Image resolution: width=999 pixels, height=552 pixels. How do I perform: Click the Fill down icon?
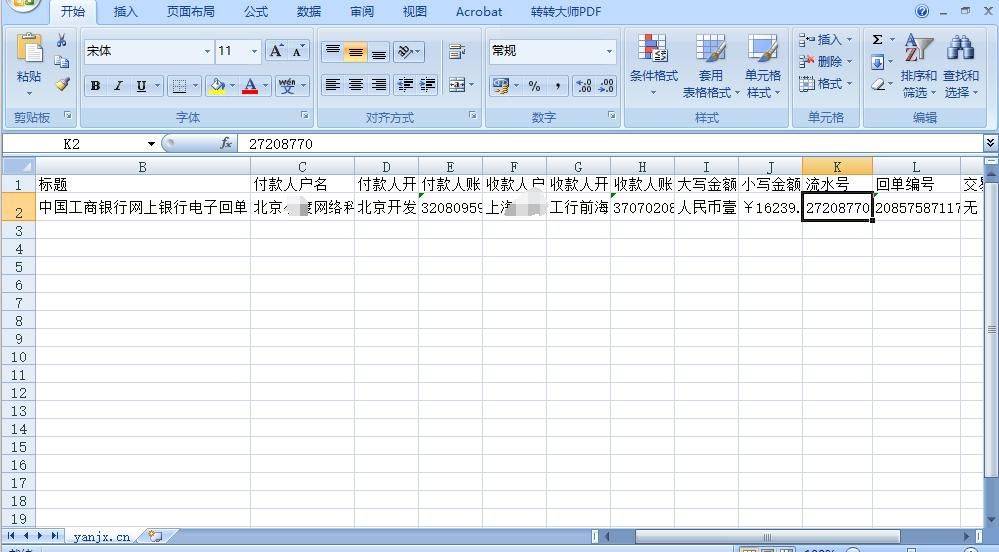point(877,62)
